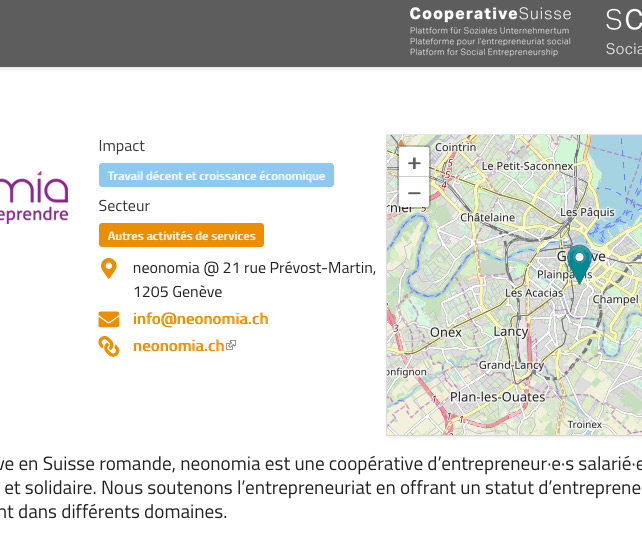The width and height of the screenshot is (642, 537).
Task: Click 'Troinex' label on the map
Action: (585, 424)
